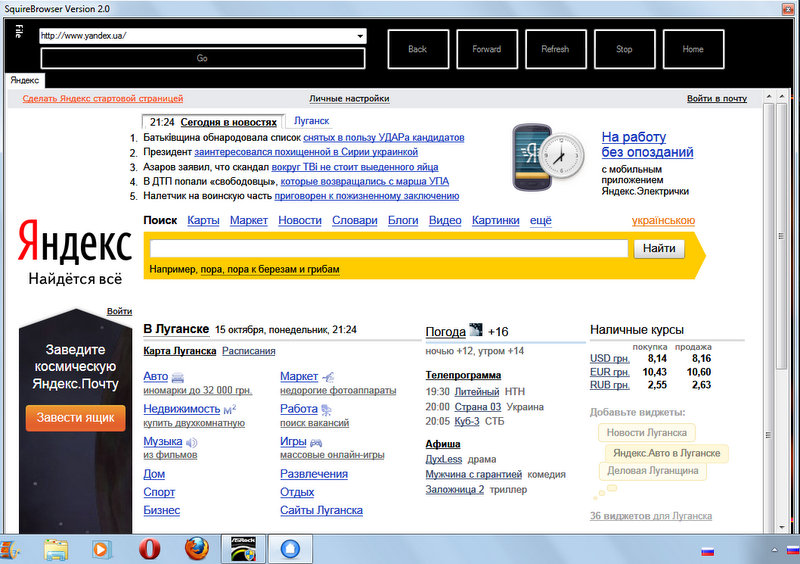The image size is (800, 564).
Task: Open the Картинки search tab
Action: (495, 220)
